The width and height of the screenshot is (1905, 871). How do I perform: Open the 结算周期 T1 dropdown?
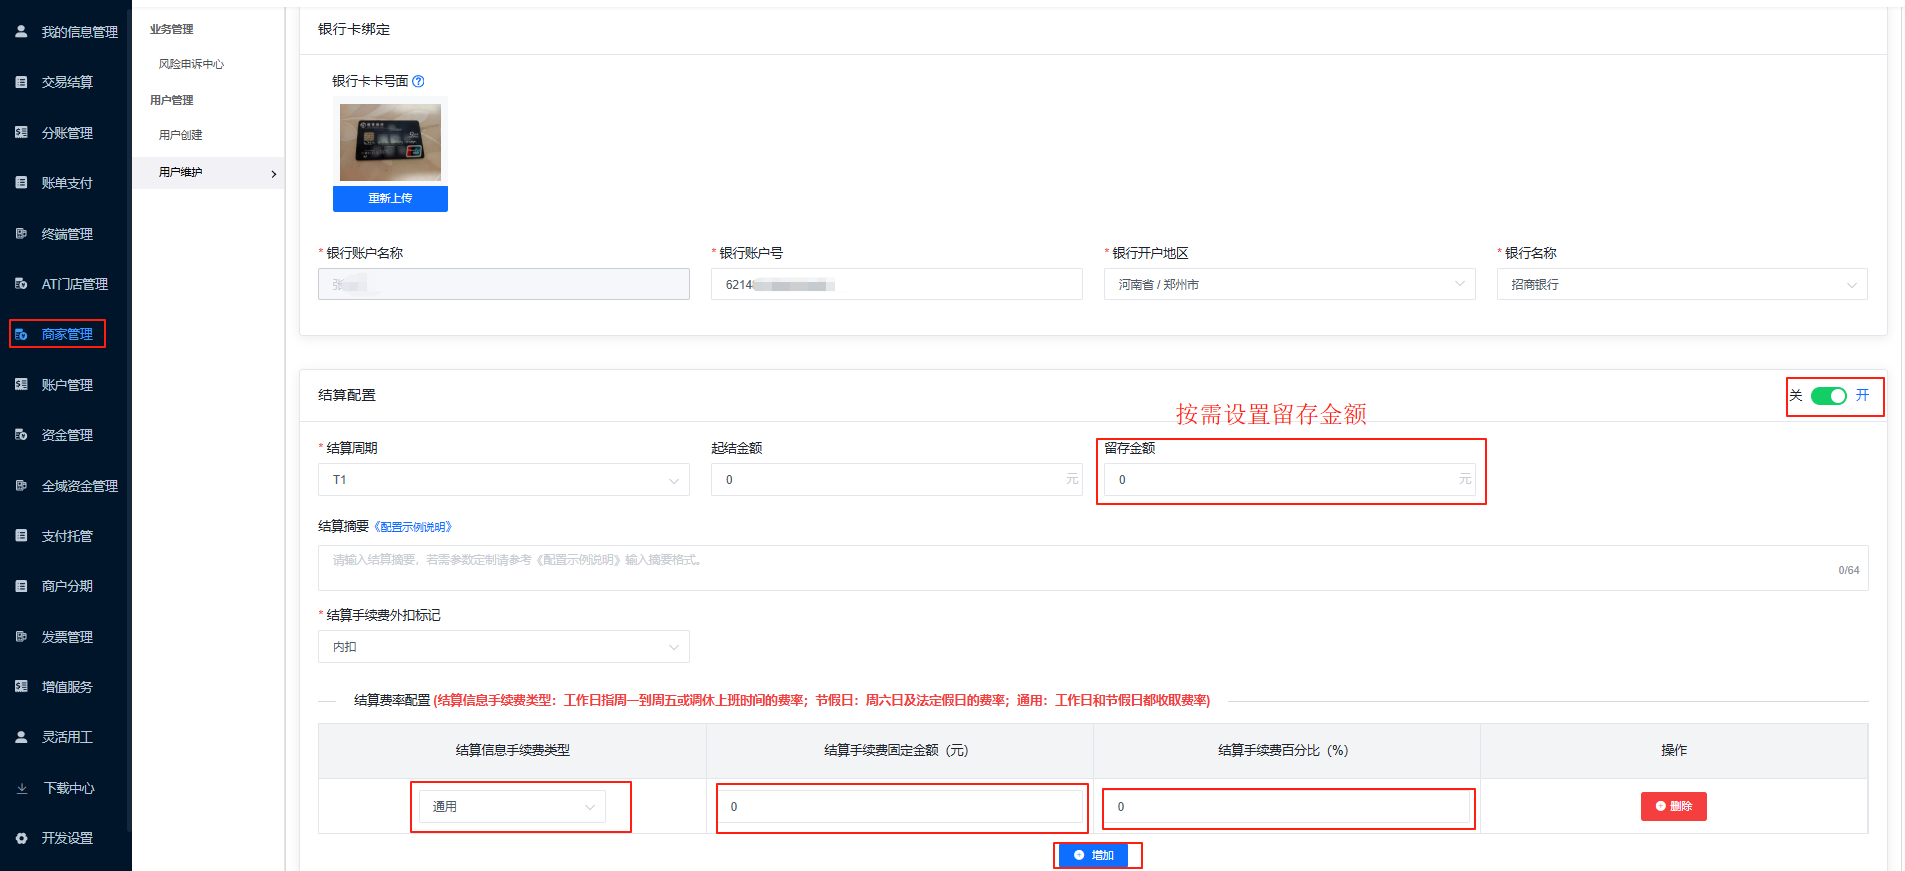504,480
